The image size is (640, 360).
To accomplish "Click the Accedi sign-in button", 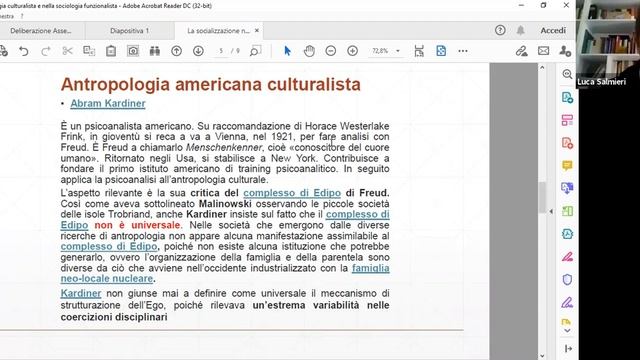I will [x=553, y=30].
